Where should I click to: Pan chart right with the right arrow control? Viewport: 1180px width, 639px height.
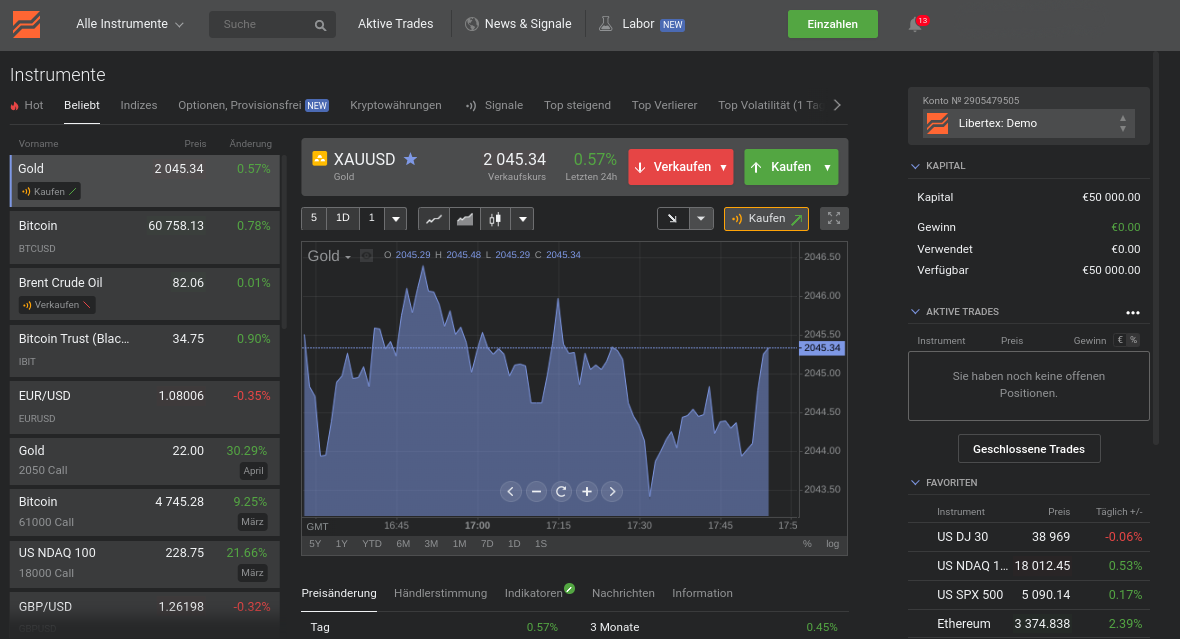[613, 491]
